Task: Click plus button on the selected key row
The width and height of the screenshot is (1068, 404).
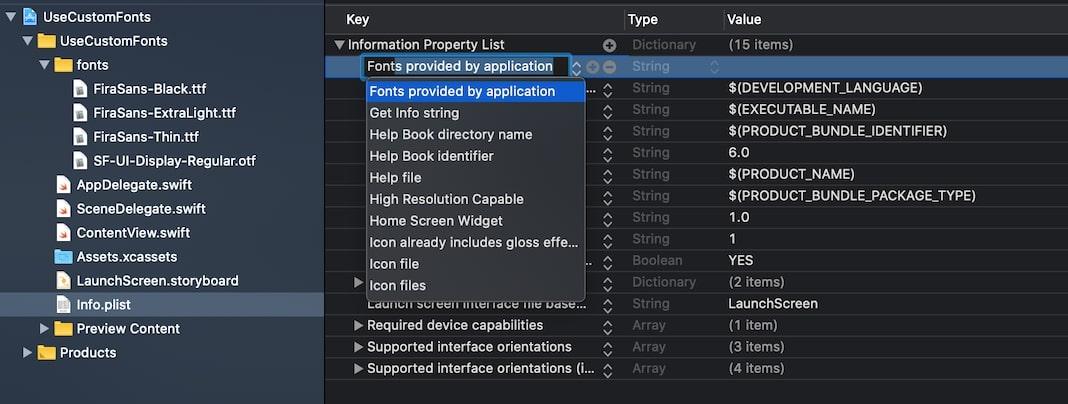Action: pyautogui.click(x=593, y=67)
